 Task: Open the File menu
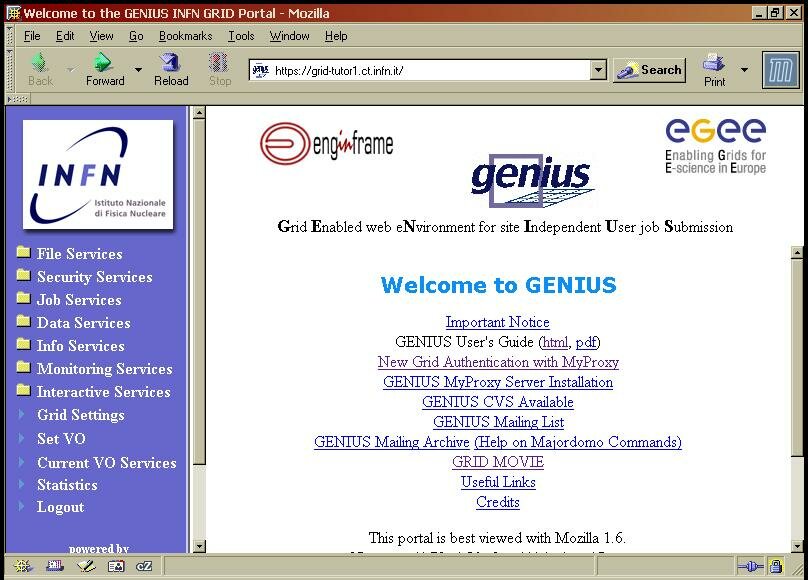click(32, 36)
